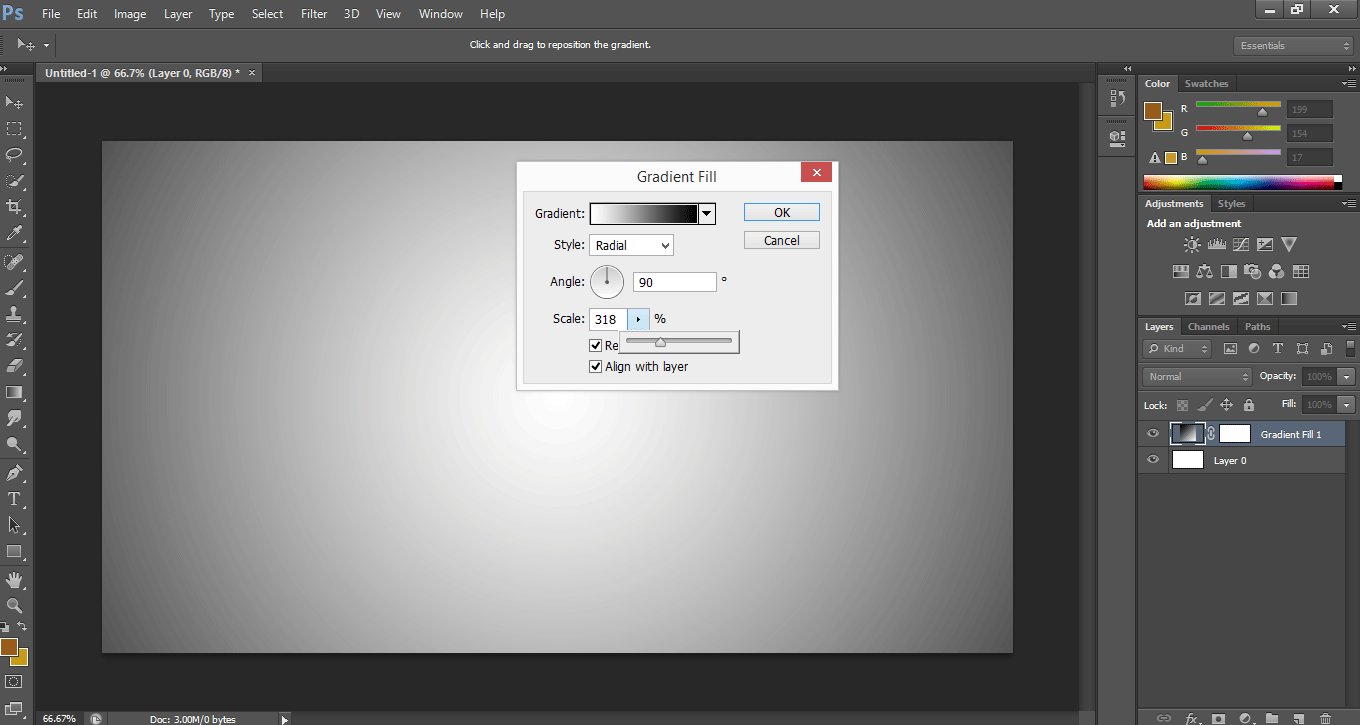1360x725 pixels.
Task: Open the Filter menu
Action: [x=314, y=14]
